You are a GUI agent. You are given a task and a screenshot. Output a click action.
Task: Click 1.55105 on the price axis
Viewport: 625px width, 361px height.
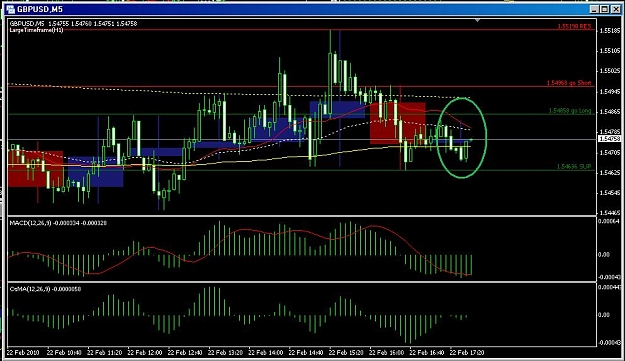(610, 51)
